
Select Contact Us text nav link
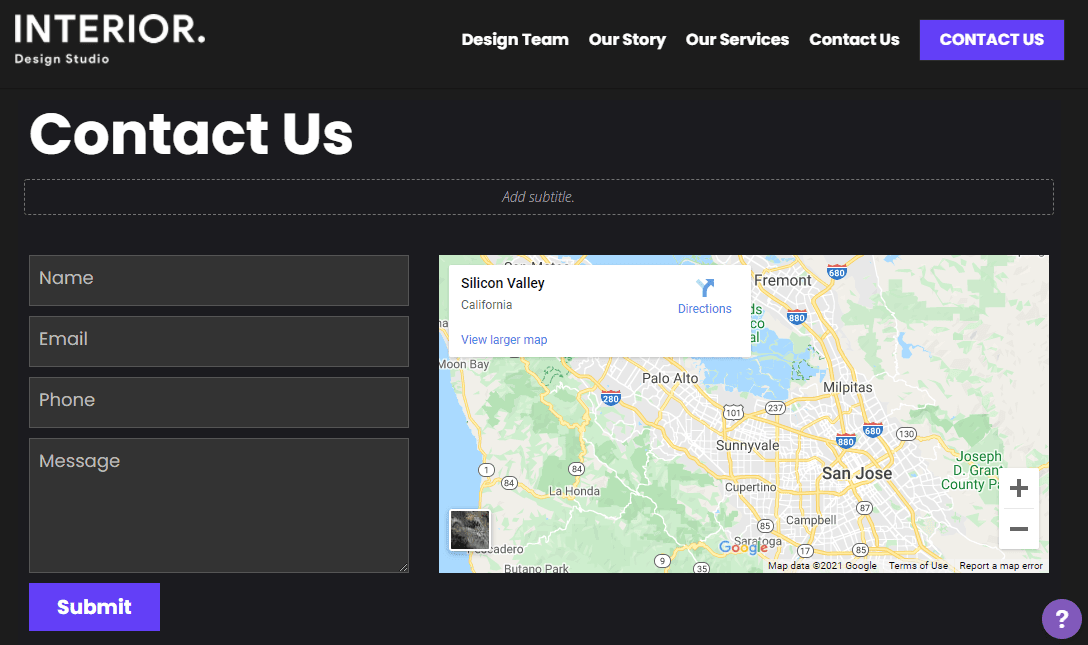point(854,40)
